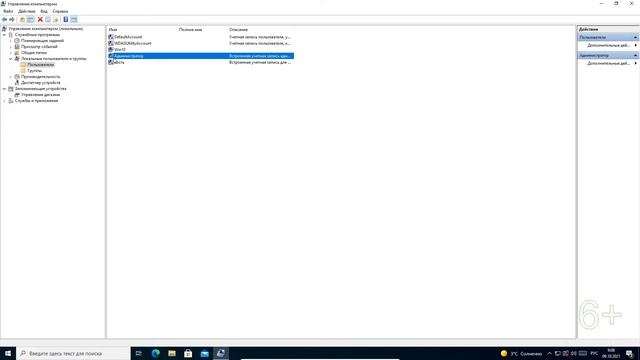The width and height of the screenshot is (640, 360).
Task: Select the Администратор user row
Action: [x=200, y=56]
